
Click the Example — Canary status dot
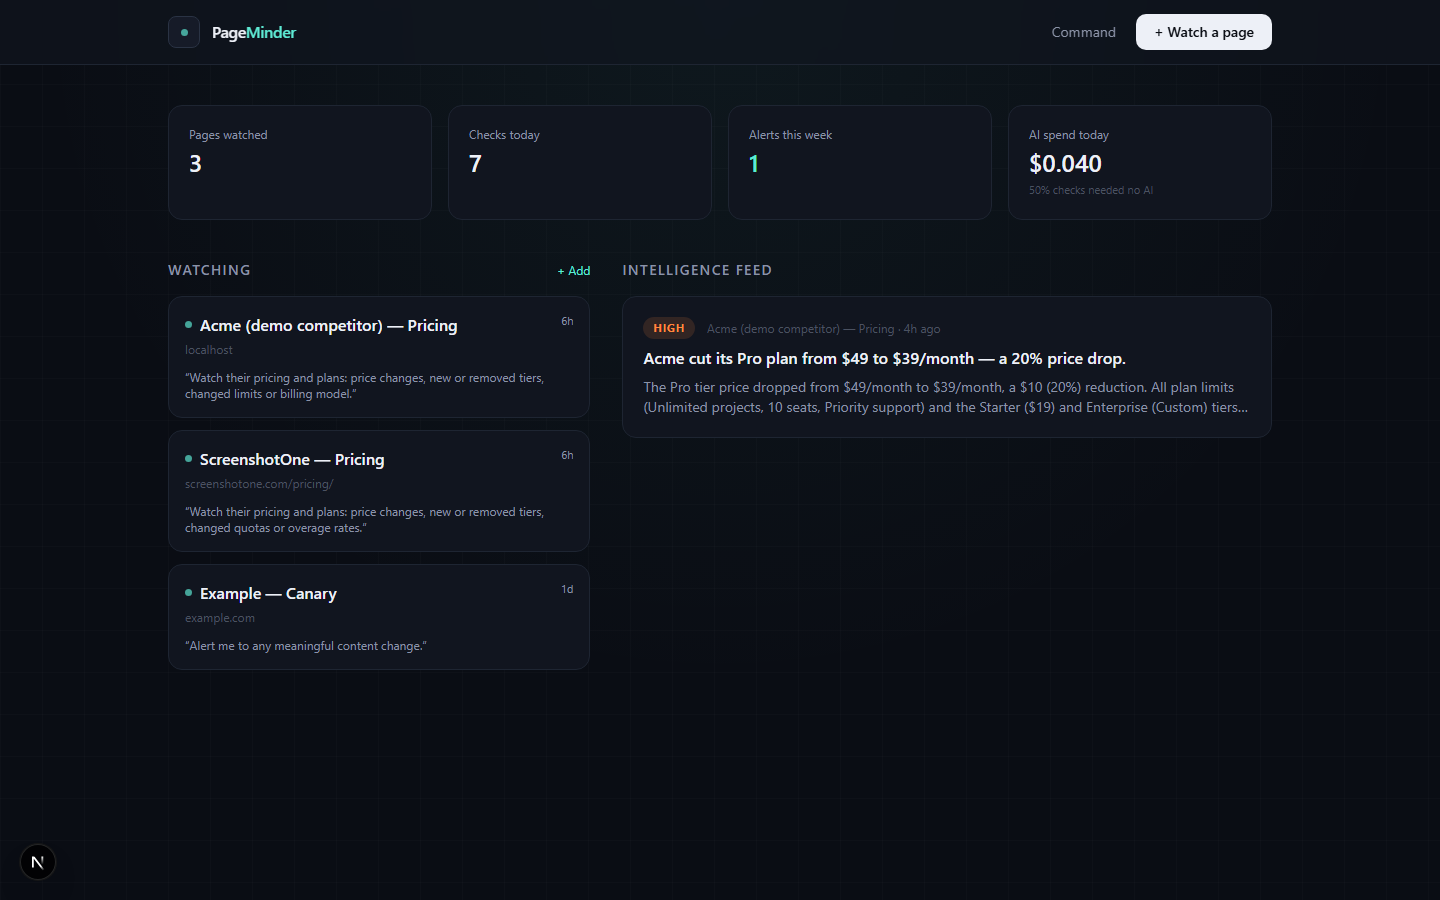[188, 593]
